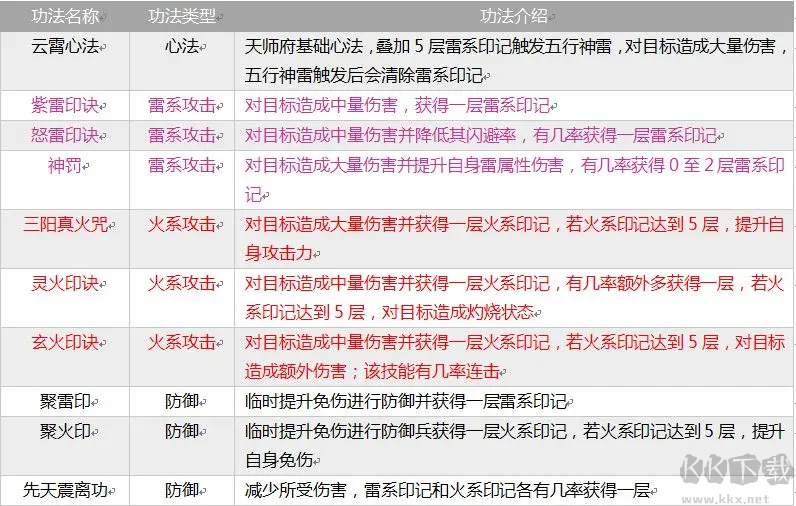Select the 提升自身攻击力 description cell

pos(514,239)
